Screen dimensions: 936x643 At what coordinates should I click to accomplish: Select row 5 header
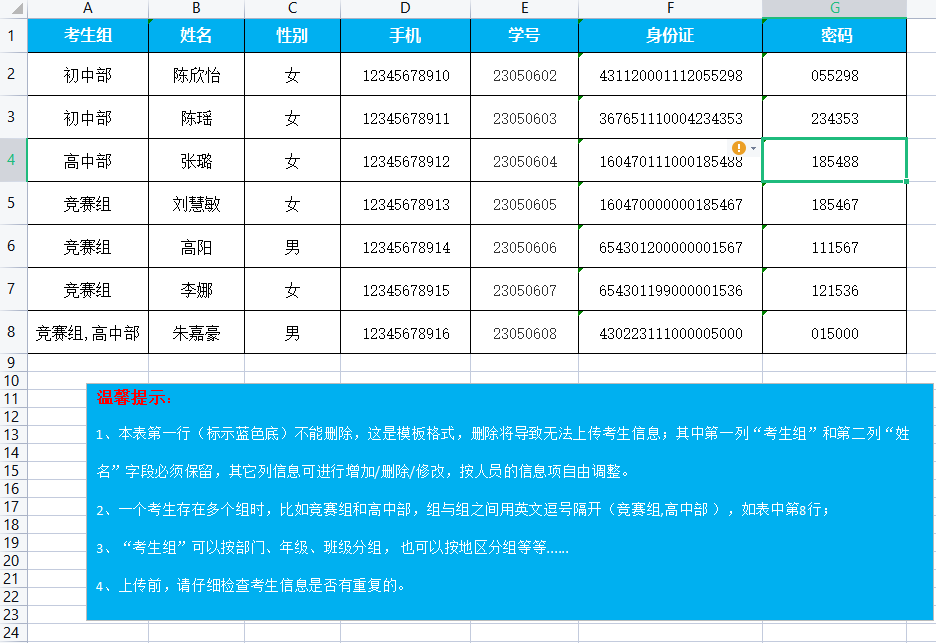(11, 203)
